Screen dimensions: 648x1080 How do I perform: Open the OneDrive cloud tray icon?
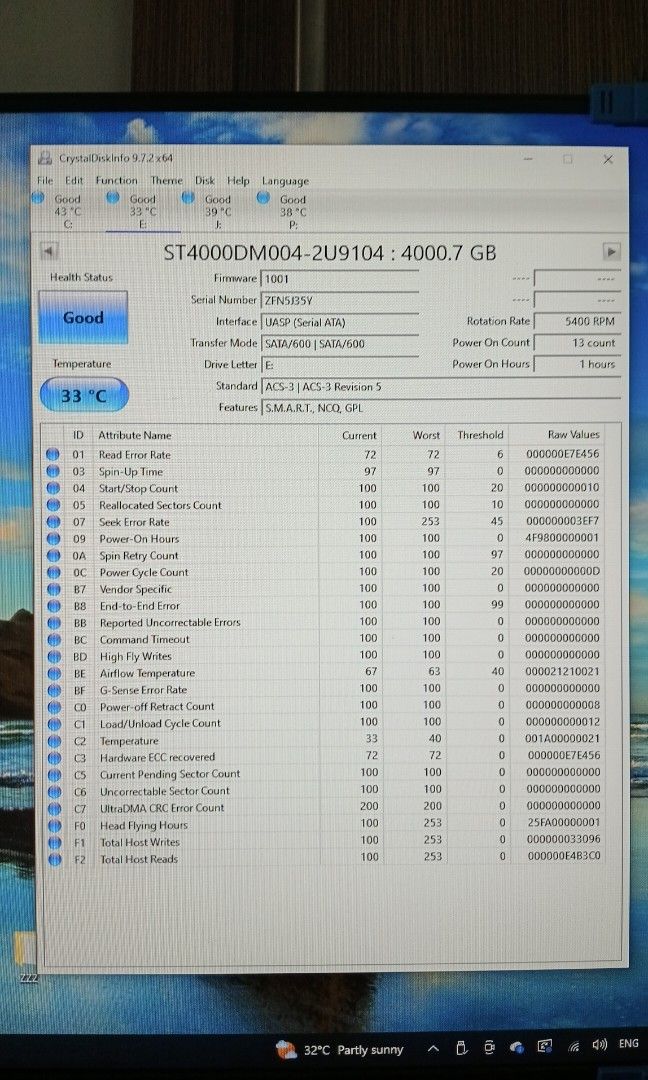517,1048
